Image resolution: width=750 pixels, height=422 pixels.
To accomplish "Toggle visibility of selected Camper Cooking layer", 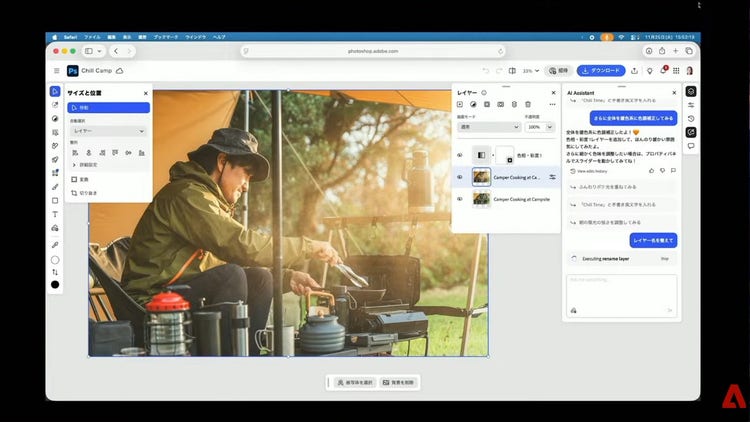I will 460,177.
